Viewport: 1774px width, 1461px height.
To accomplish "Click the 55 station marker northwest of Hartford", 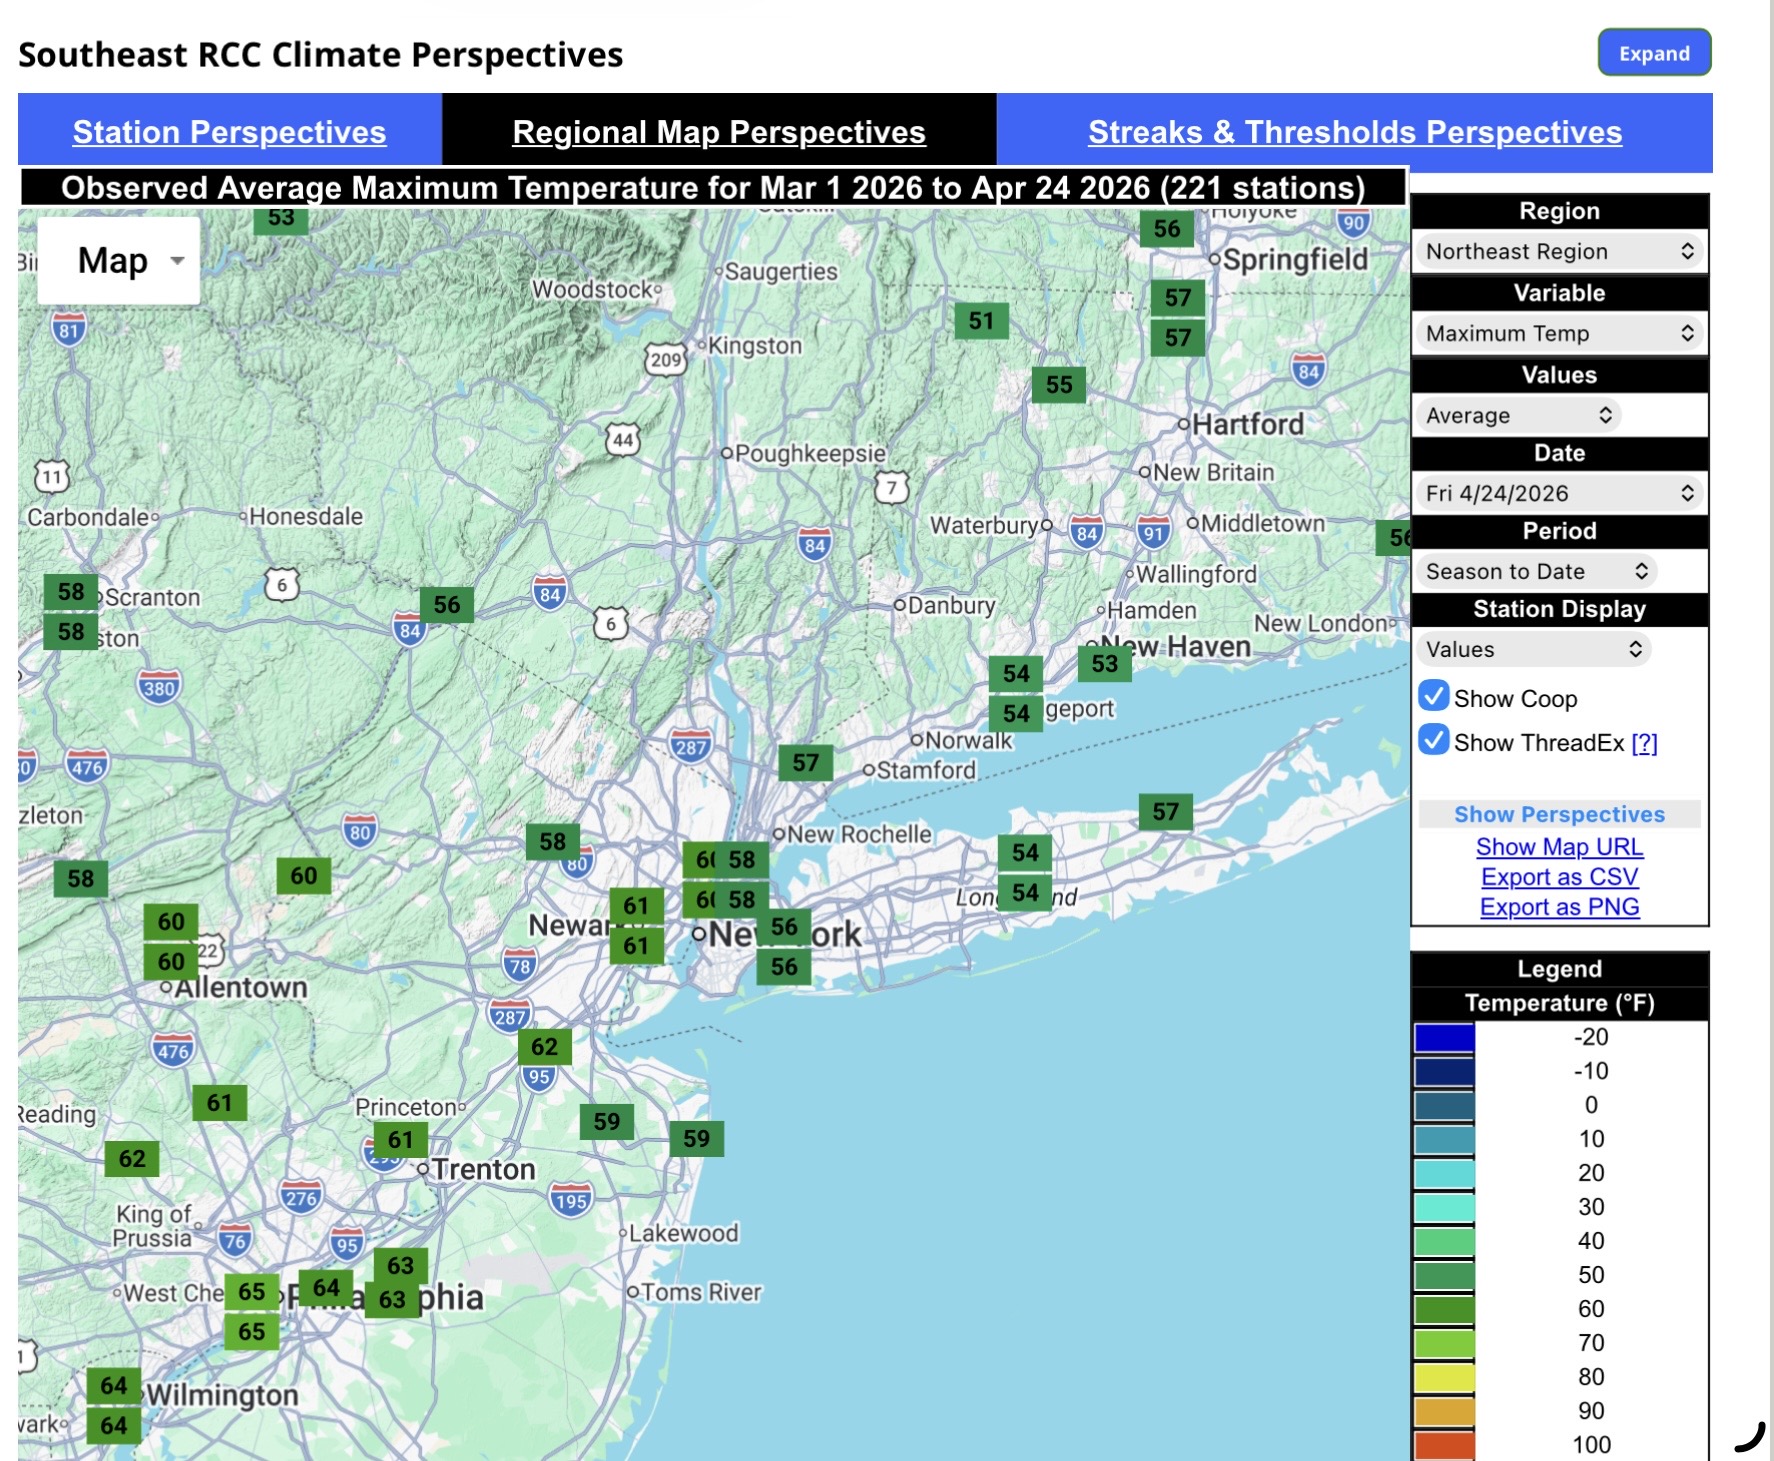I will point(1059,385).
